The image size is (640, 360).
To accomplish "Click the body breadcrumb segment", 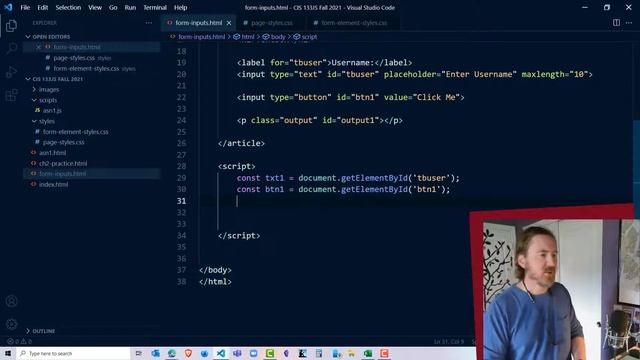I will pyautogui.click(x=274, y=37).
